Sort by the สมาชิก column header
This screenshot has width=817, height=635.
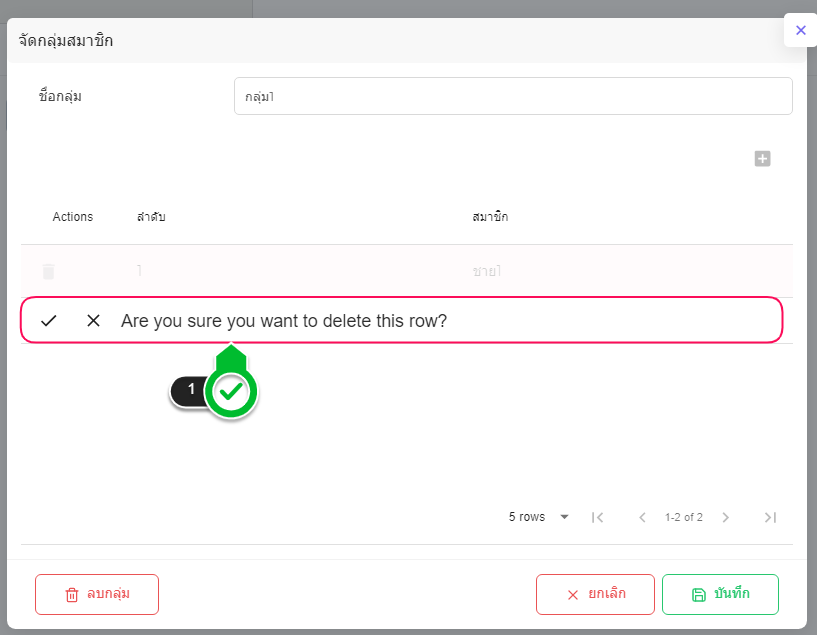point(490,217)
